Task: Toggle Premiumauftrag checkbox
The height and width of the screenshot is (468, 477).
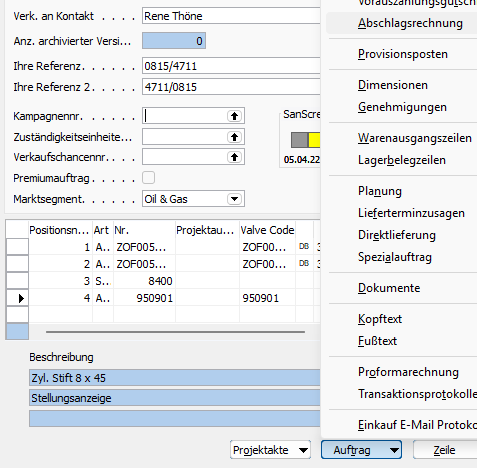Action: (x=149, y=178)
